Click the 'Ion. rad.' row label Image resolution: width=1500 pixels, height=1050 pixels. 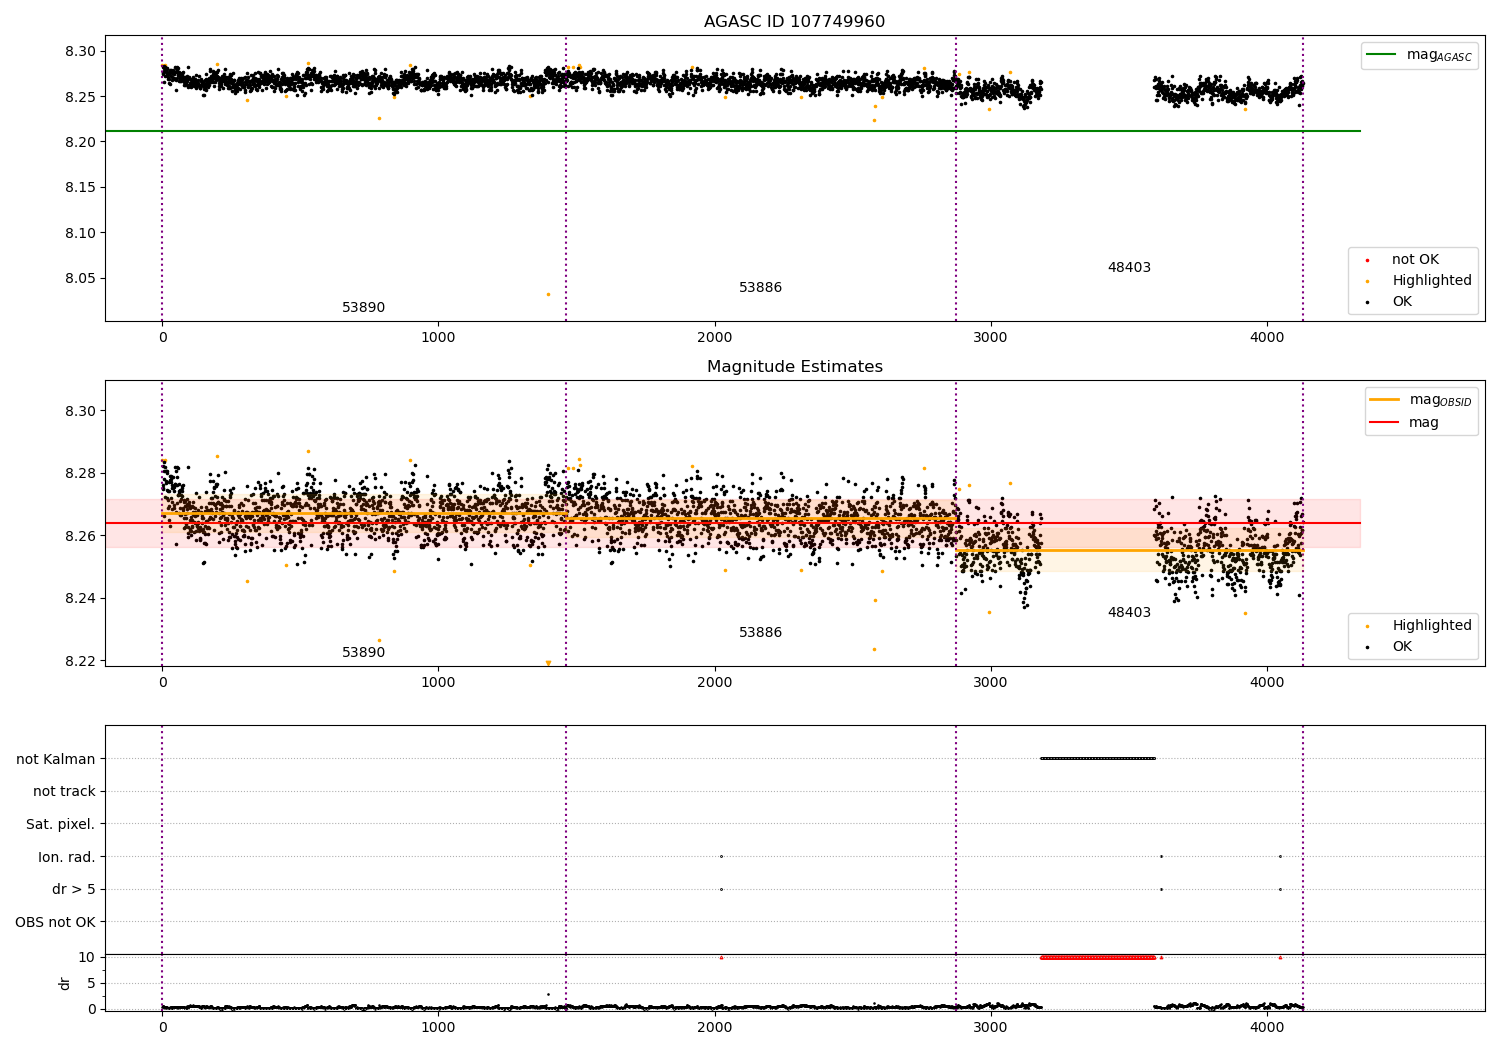(x=67, y=857)
